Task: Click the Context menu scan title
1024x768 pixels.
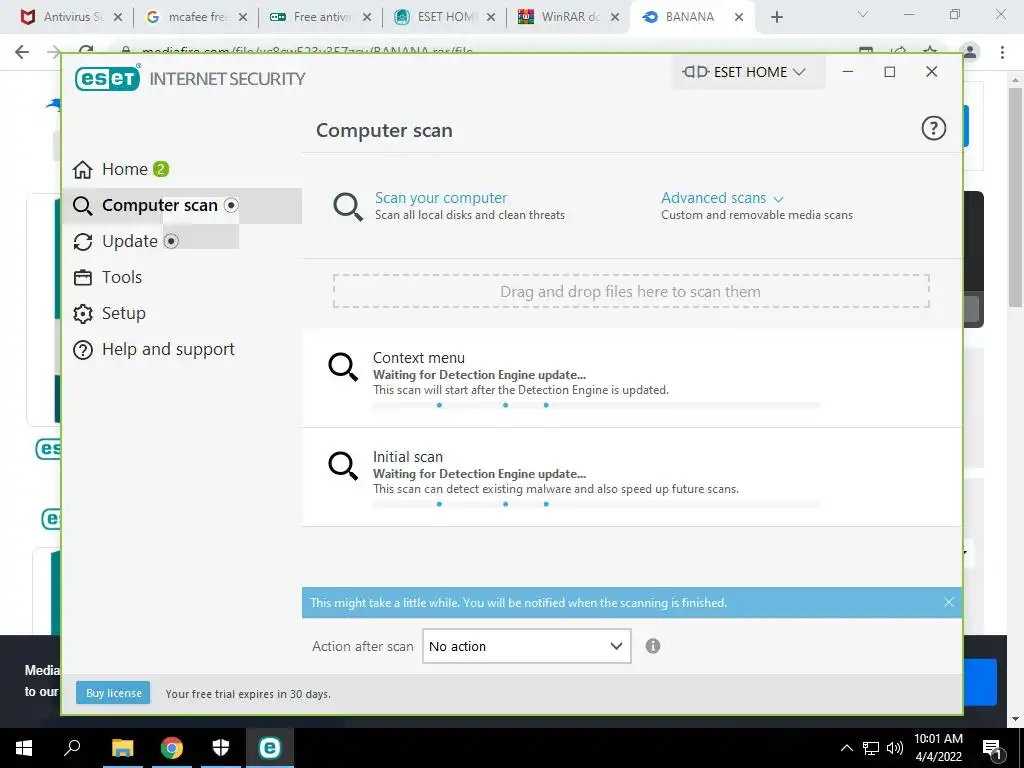Action: (419, 358)
